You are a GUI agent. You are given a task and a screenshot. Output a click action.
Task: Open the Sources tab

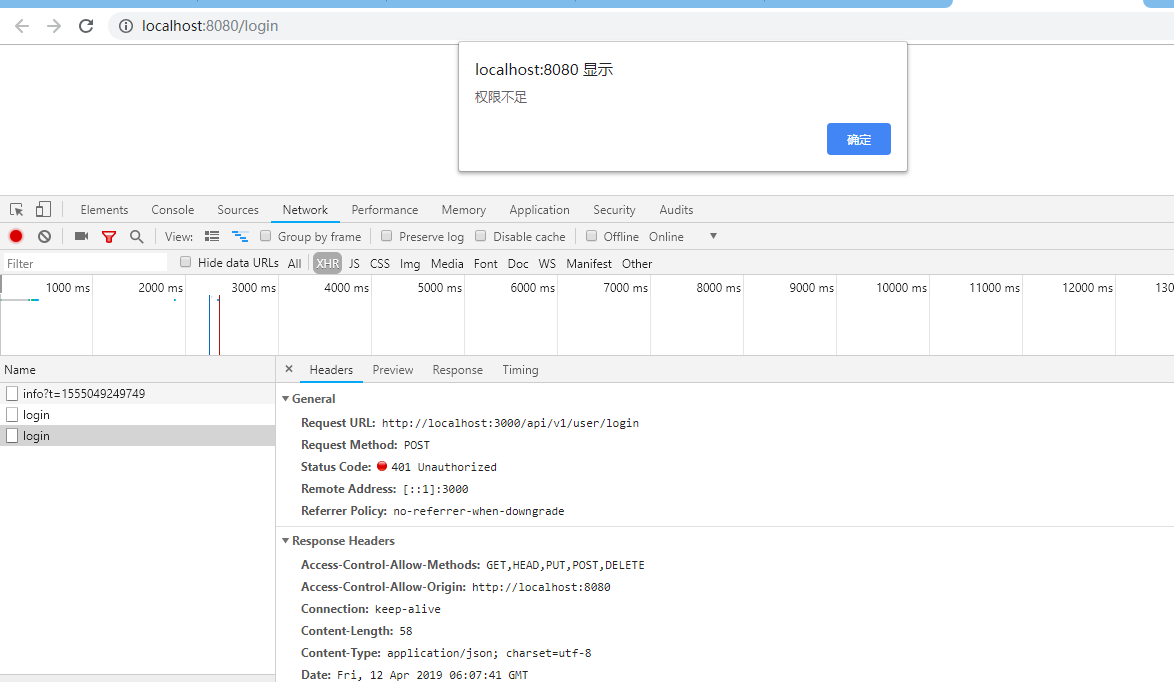coord(238,210)
